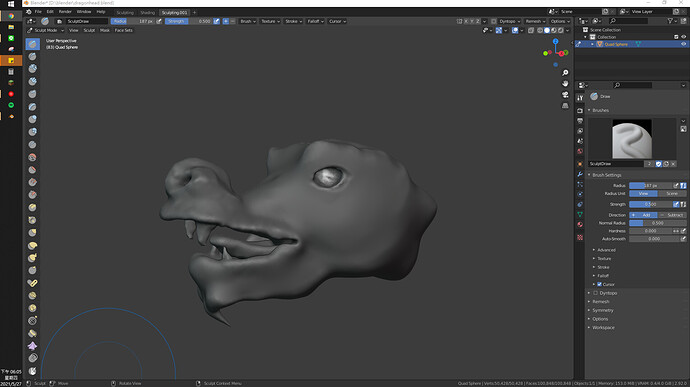Expand the Advanced brush subpanel

(x=606, y=250)
